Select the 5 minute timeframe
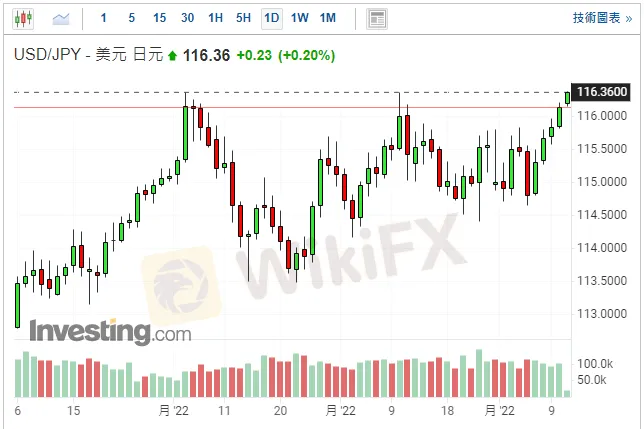644x429 pixels. point(132,18)
